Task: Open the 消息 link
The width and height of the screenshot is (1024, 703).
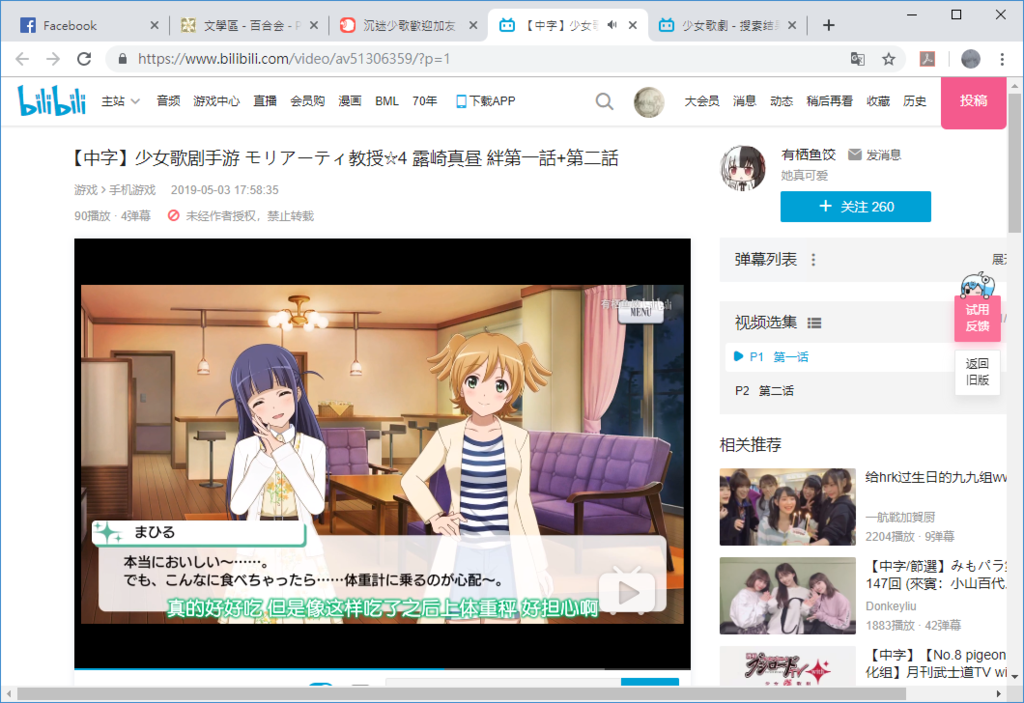Action: tap(744, 101)
